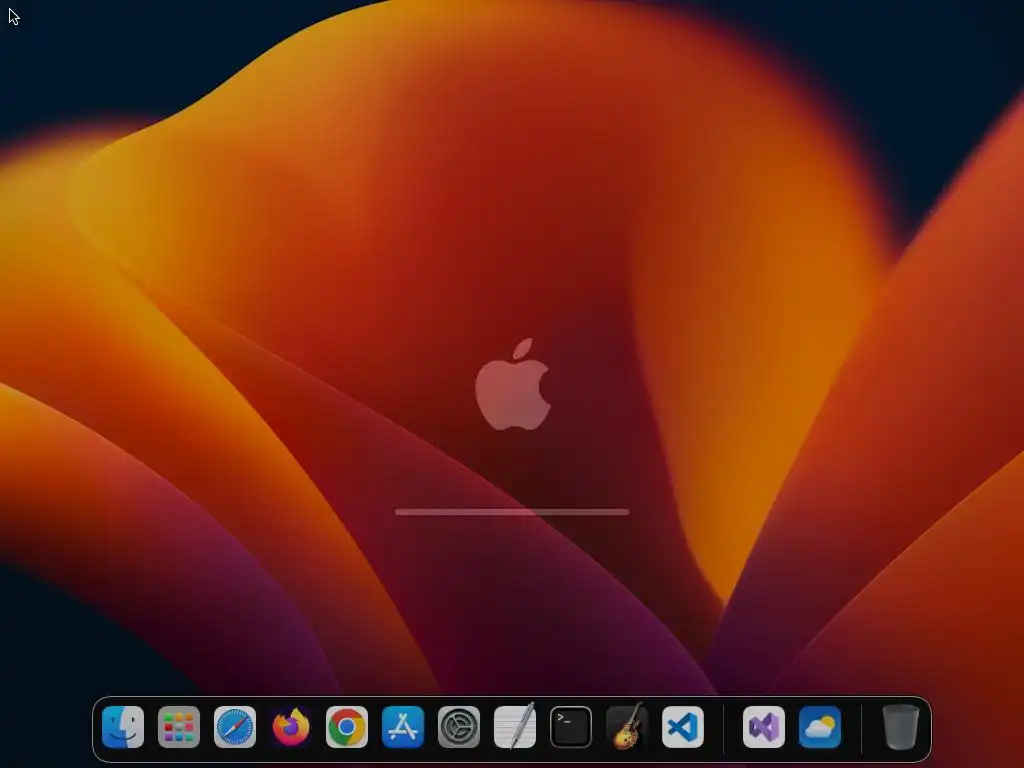Click the boot progress bar
Viewport: 1024px width, 768px height.
tap(512, 512)
